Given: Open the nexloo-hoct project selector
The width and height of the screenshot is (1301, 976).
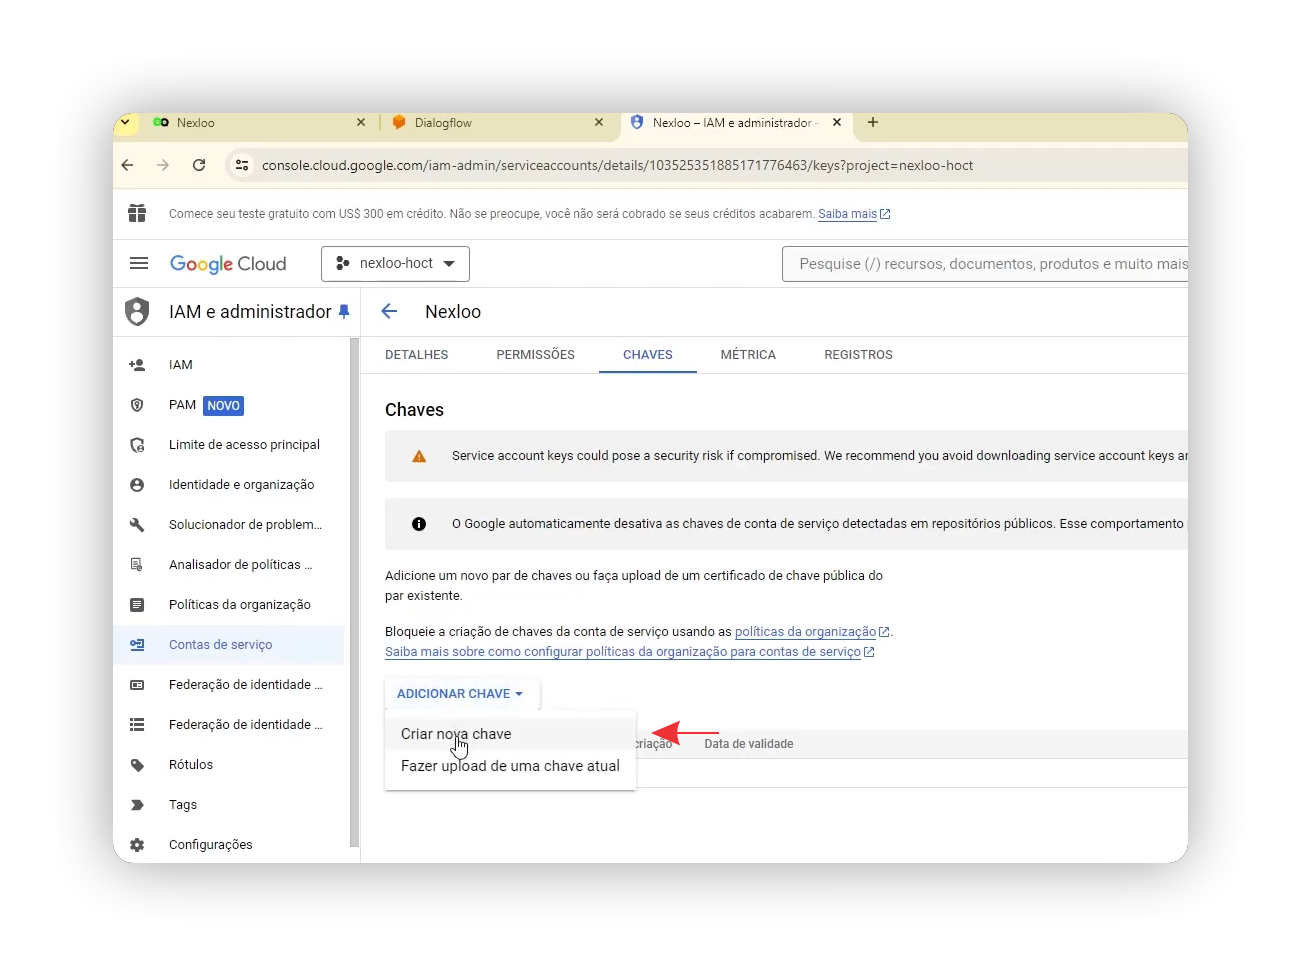Looking at the screenshot, I should pyautogui.click(x=395, y=263).
